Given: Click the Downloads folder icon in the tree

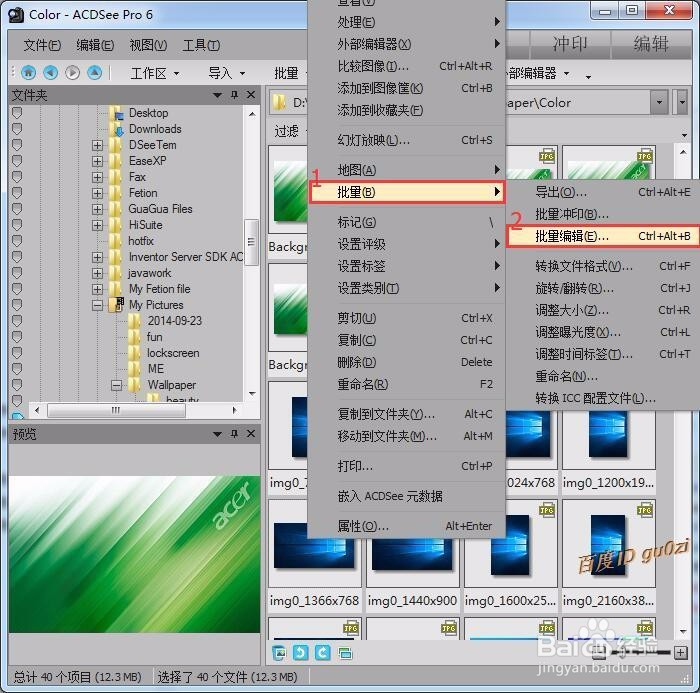Looking at the screenshot, I should pos(117,129).
